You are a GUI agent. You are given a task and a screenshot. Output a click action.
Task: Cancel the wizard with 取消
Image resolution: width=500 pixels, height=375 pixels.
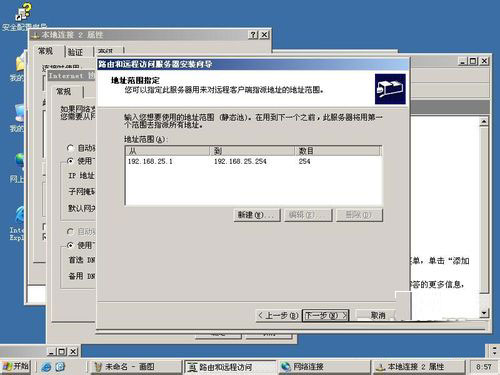375,315
